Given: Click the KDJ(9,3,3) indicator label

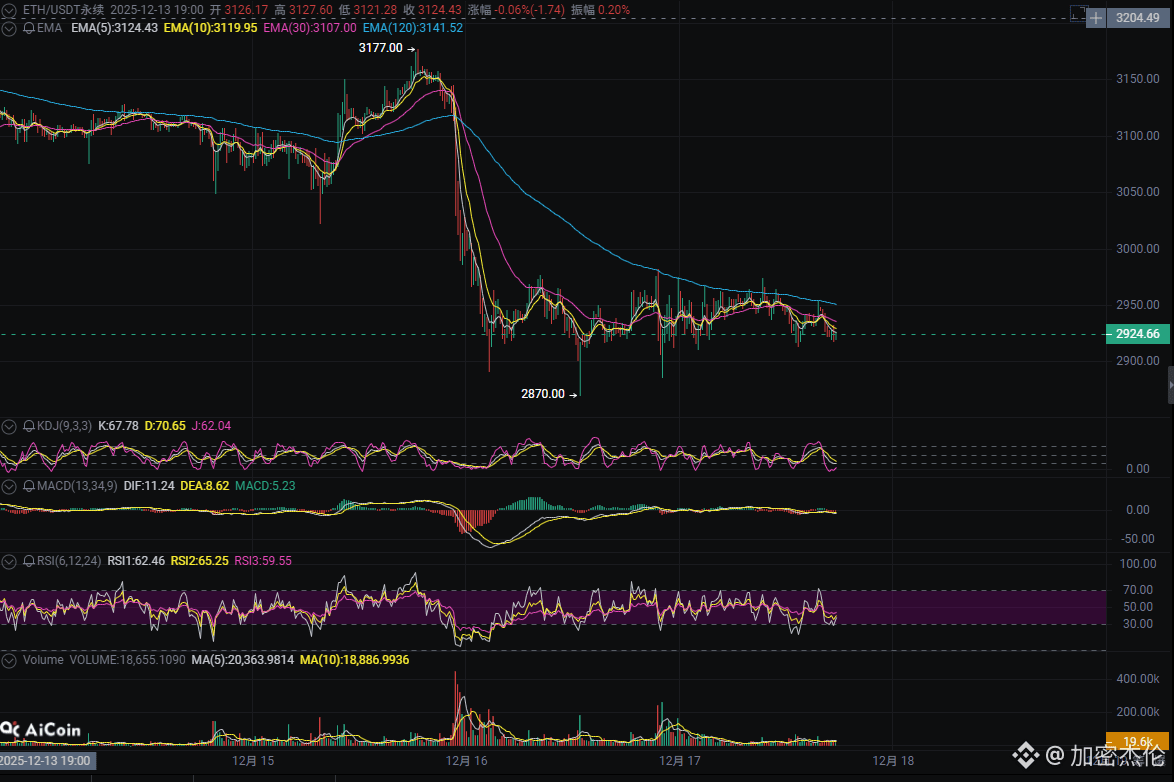Looking at the screenshot, I should [64, 426].
